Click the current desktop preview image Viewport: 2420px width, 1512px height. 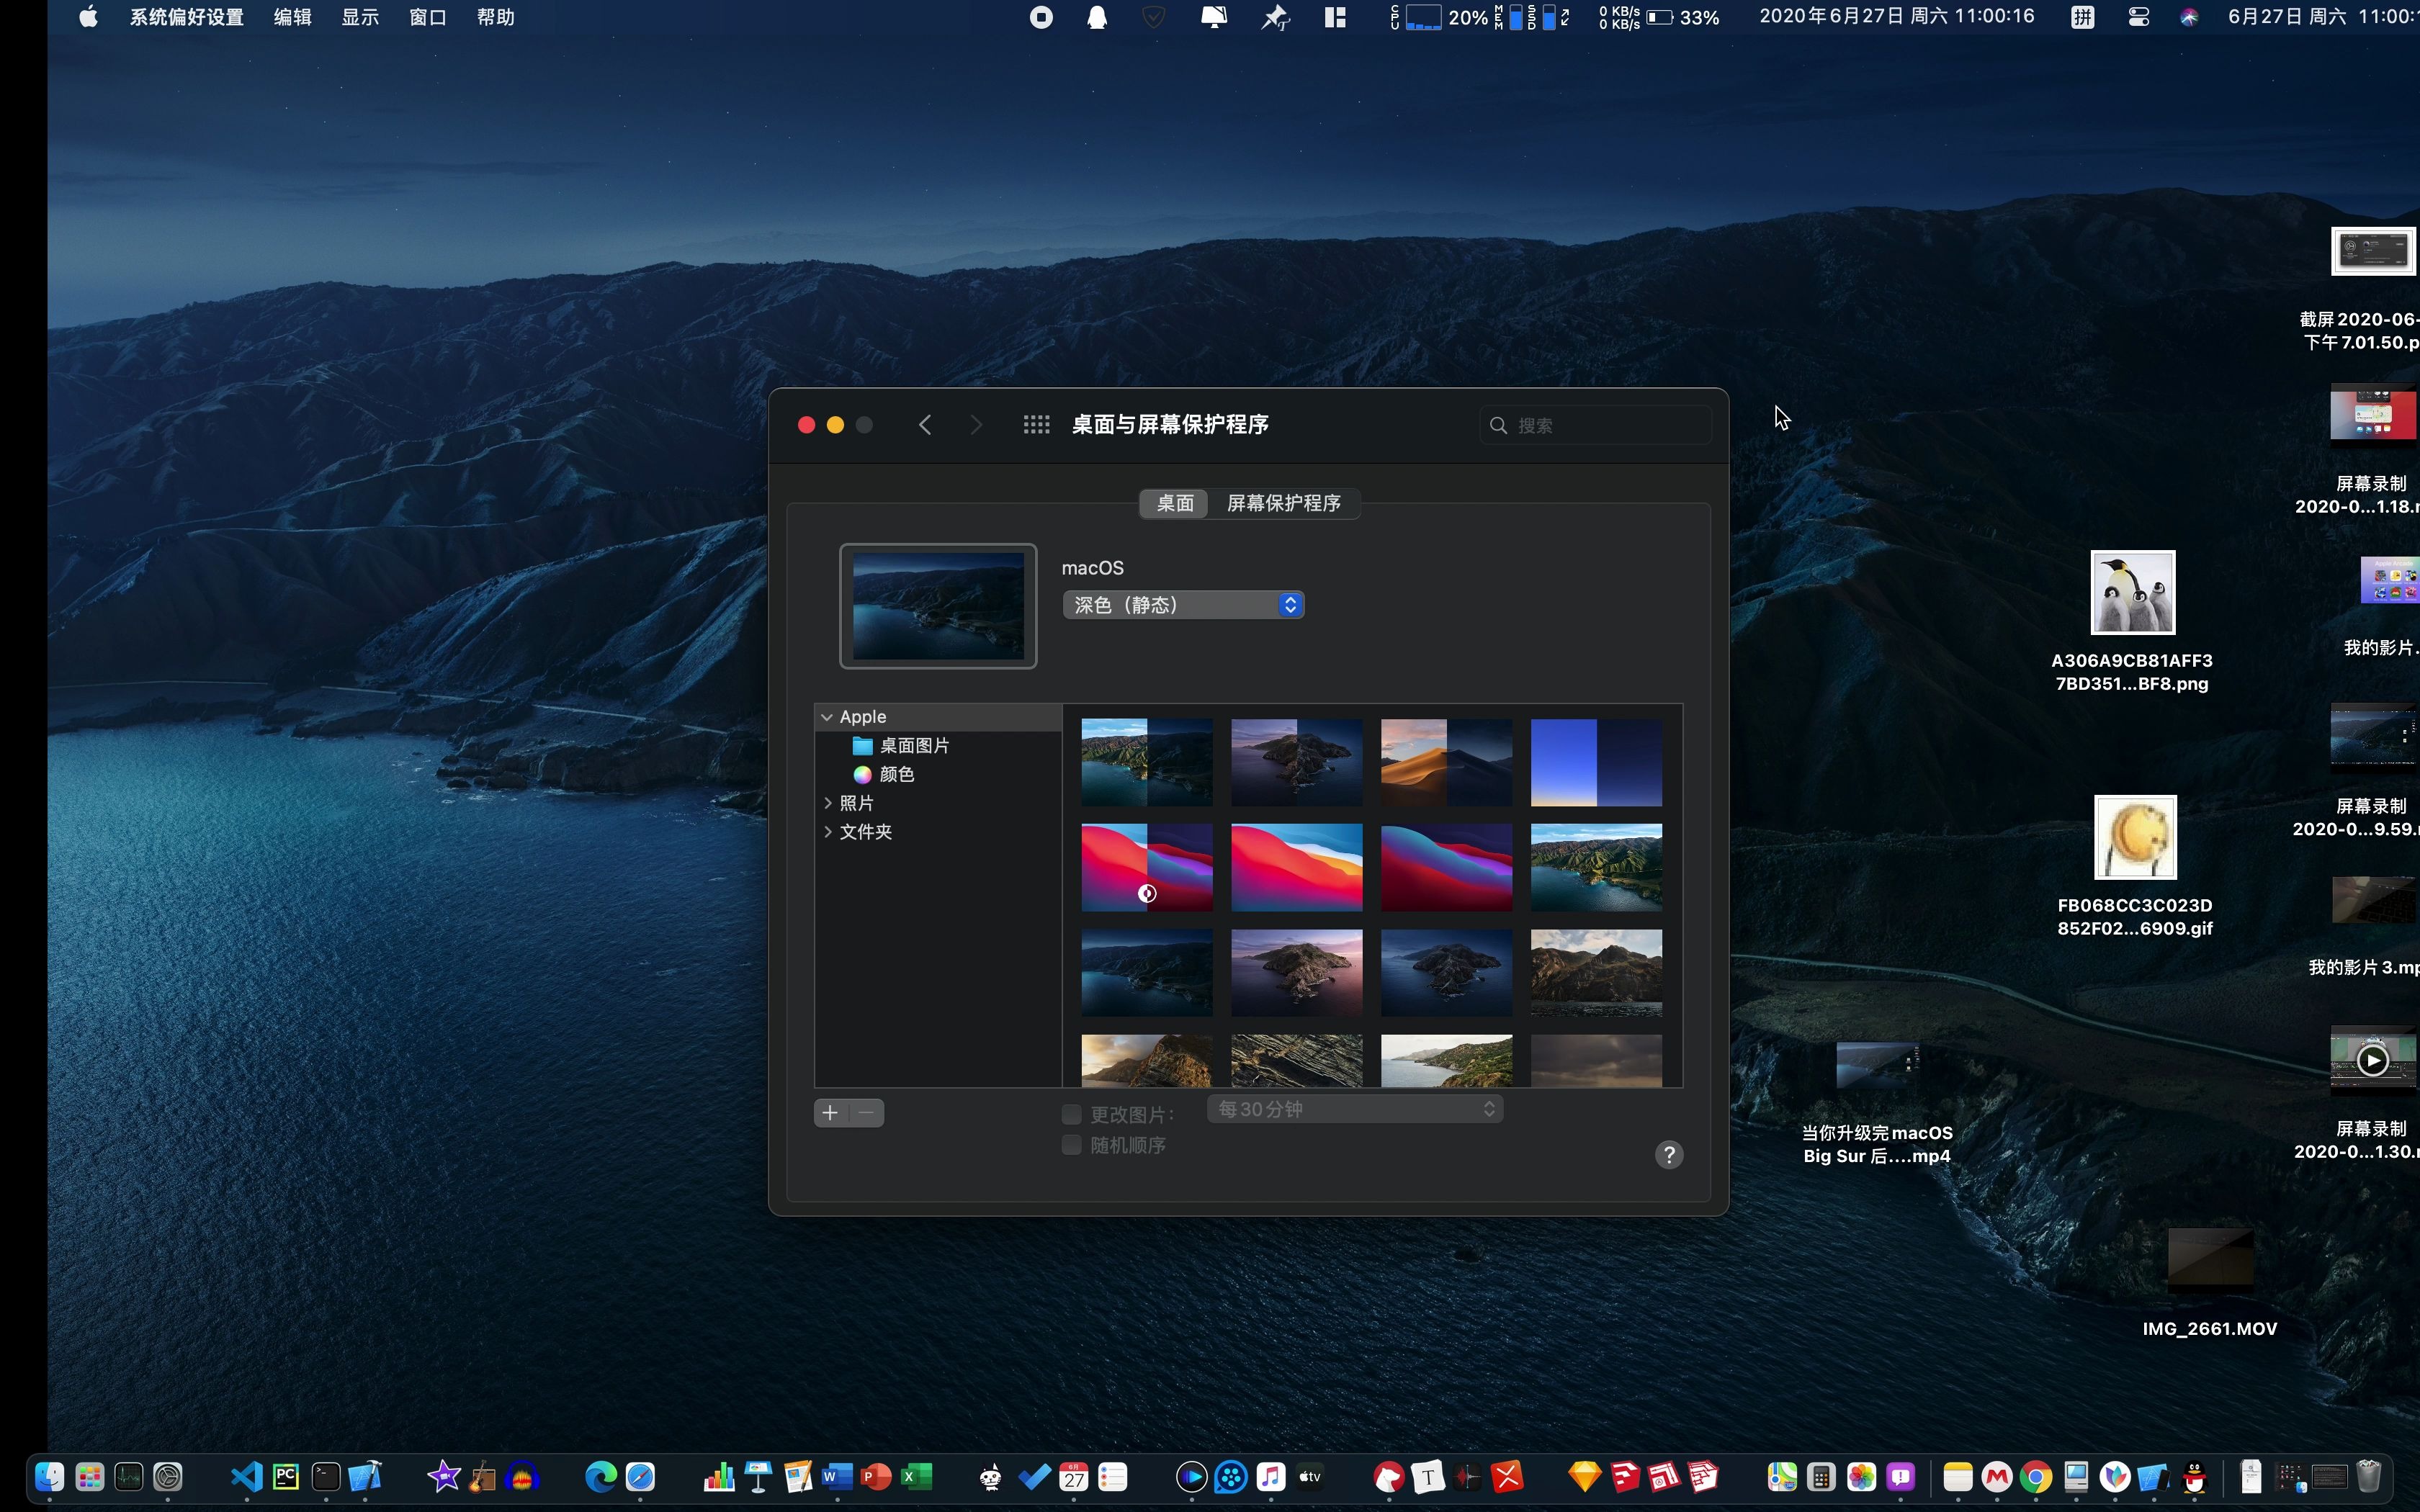click(938, 606)
